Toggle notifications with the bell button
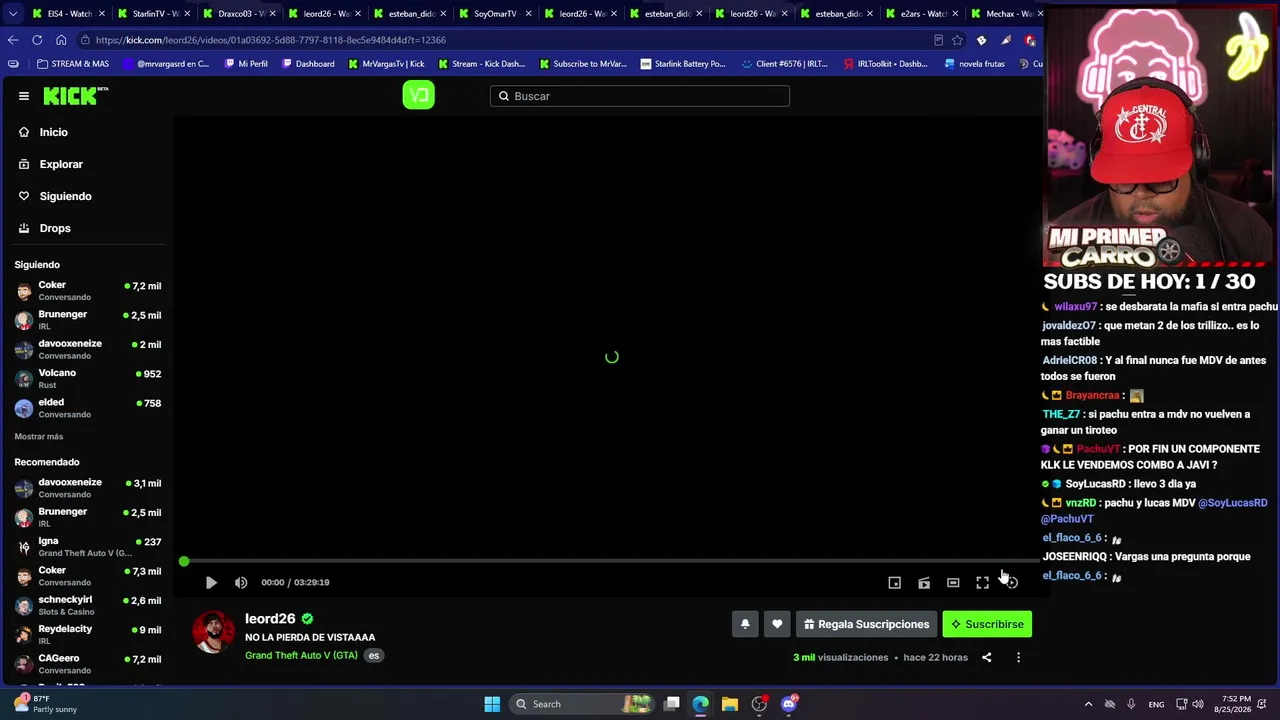The width and height of the screenshot is (1280, 720). coord(745,624)
